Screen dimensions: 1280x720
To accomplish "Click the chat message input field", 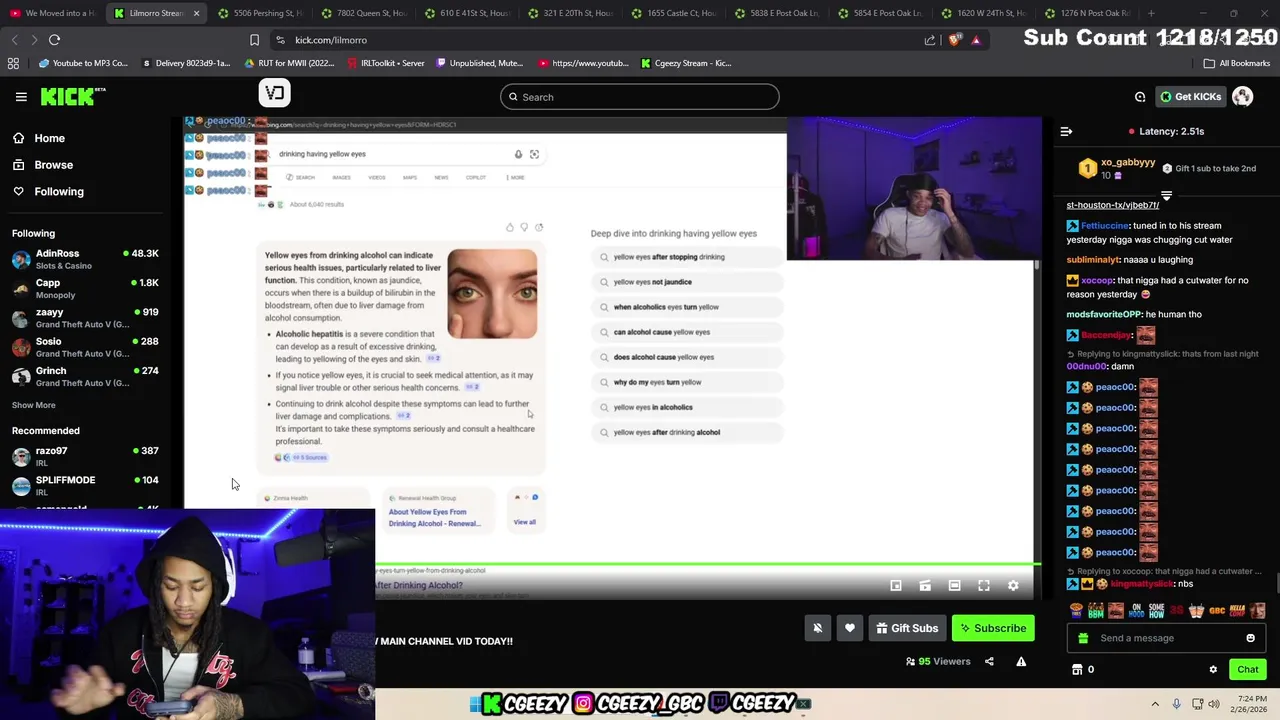I will [1165, 638].
